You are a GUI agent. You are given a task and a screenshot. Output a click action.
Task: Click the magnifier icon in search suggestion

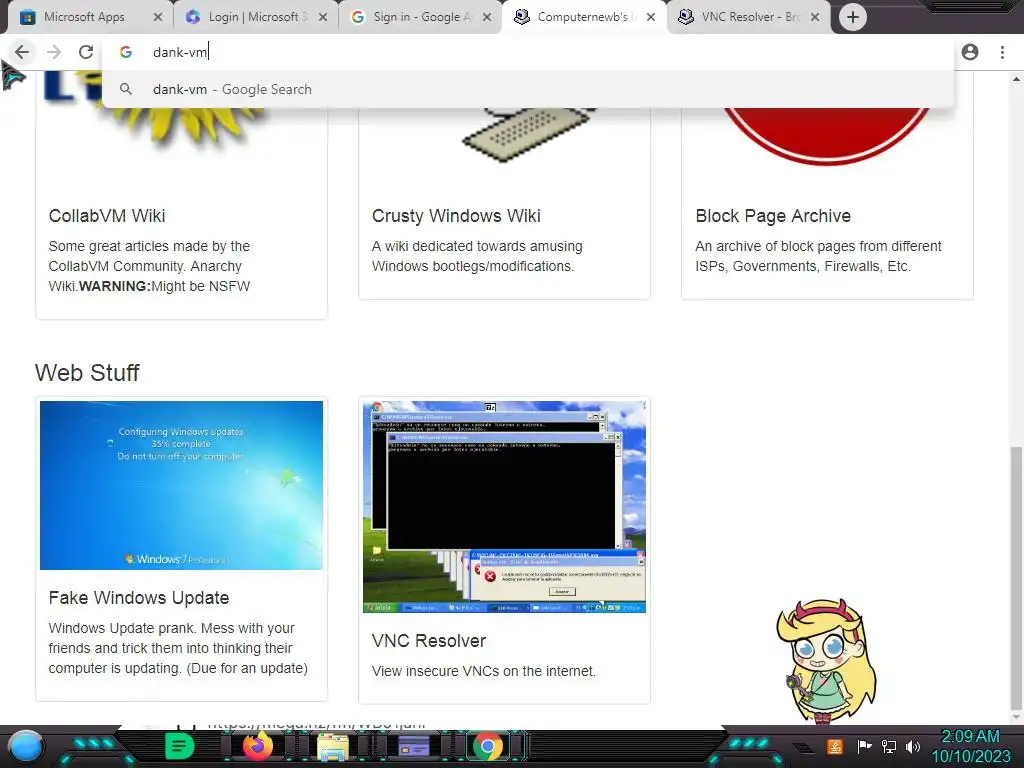pos(126,89)
